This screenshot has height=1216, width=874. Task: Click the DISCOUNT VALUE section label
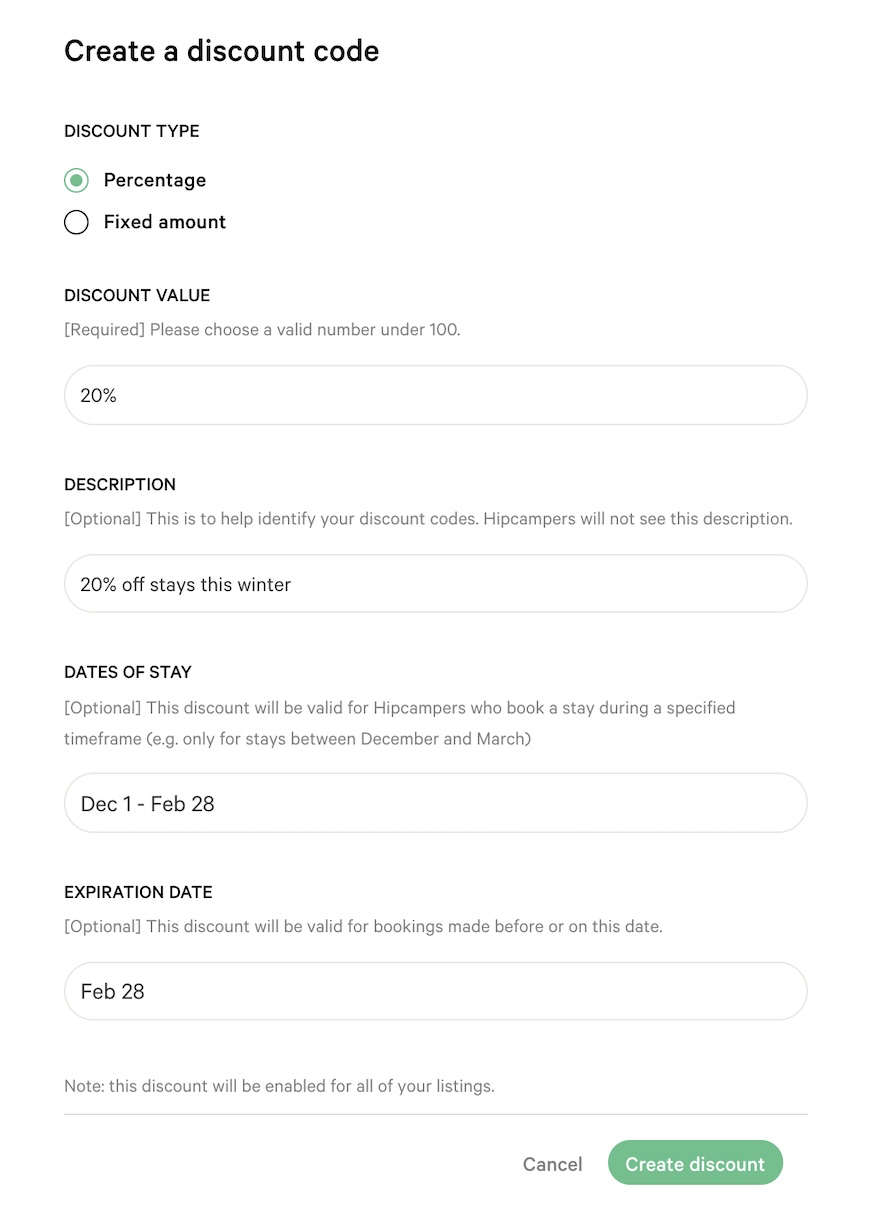pos(137,296)
